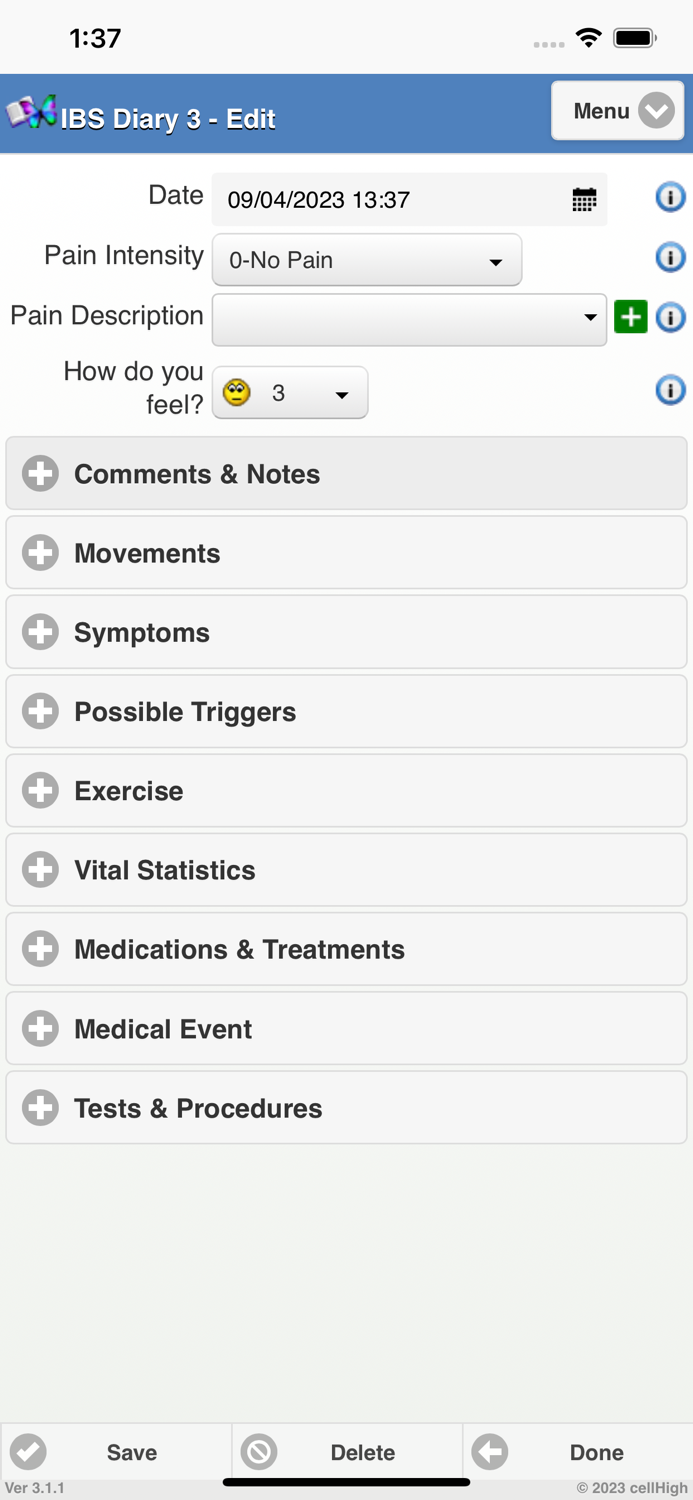Click the Save checkmark icon
Screen dimensions: 693x1500
pyautogui.click(x=27, y=1451)
